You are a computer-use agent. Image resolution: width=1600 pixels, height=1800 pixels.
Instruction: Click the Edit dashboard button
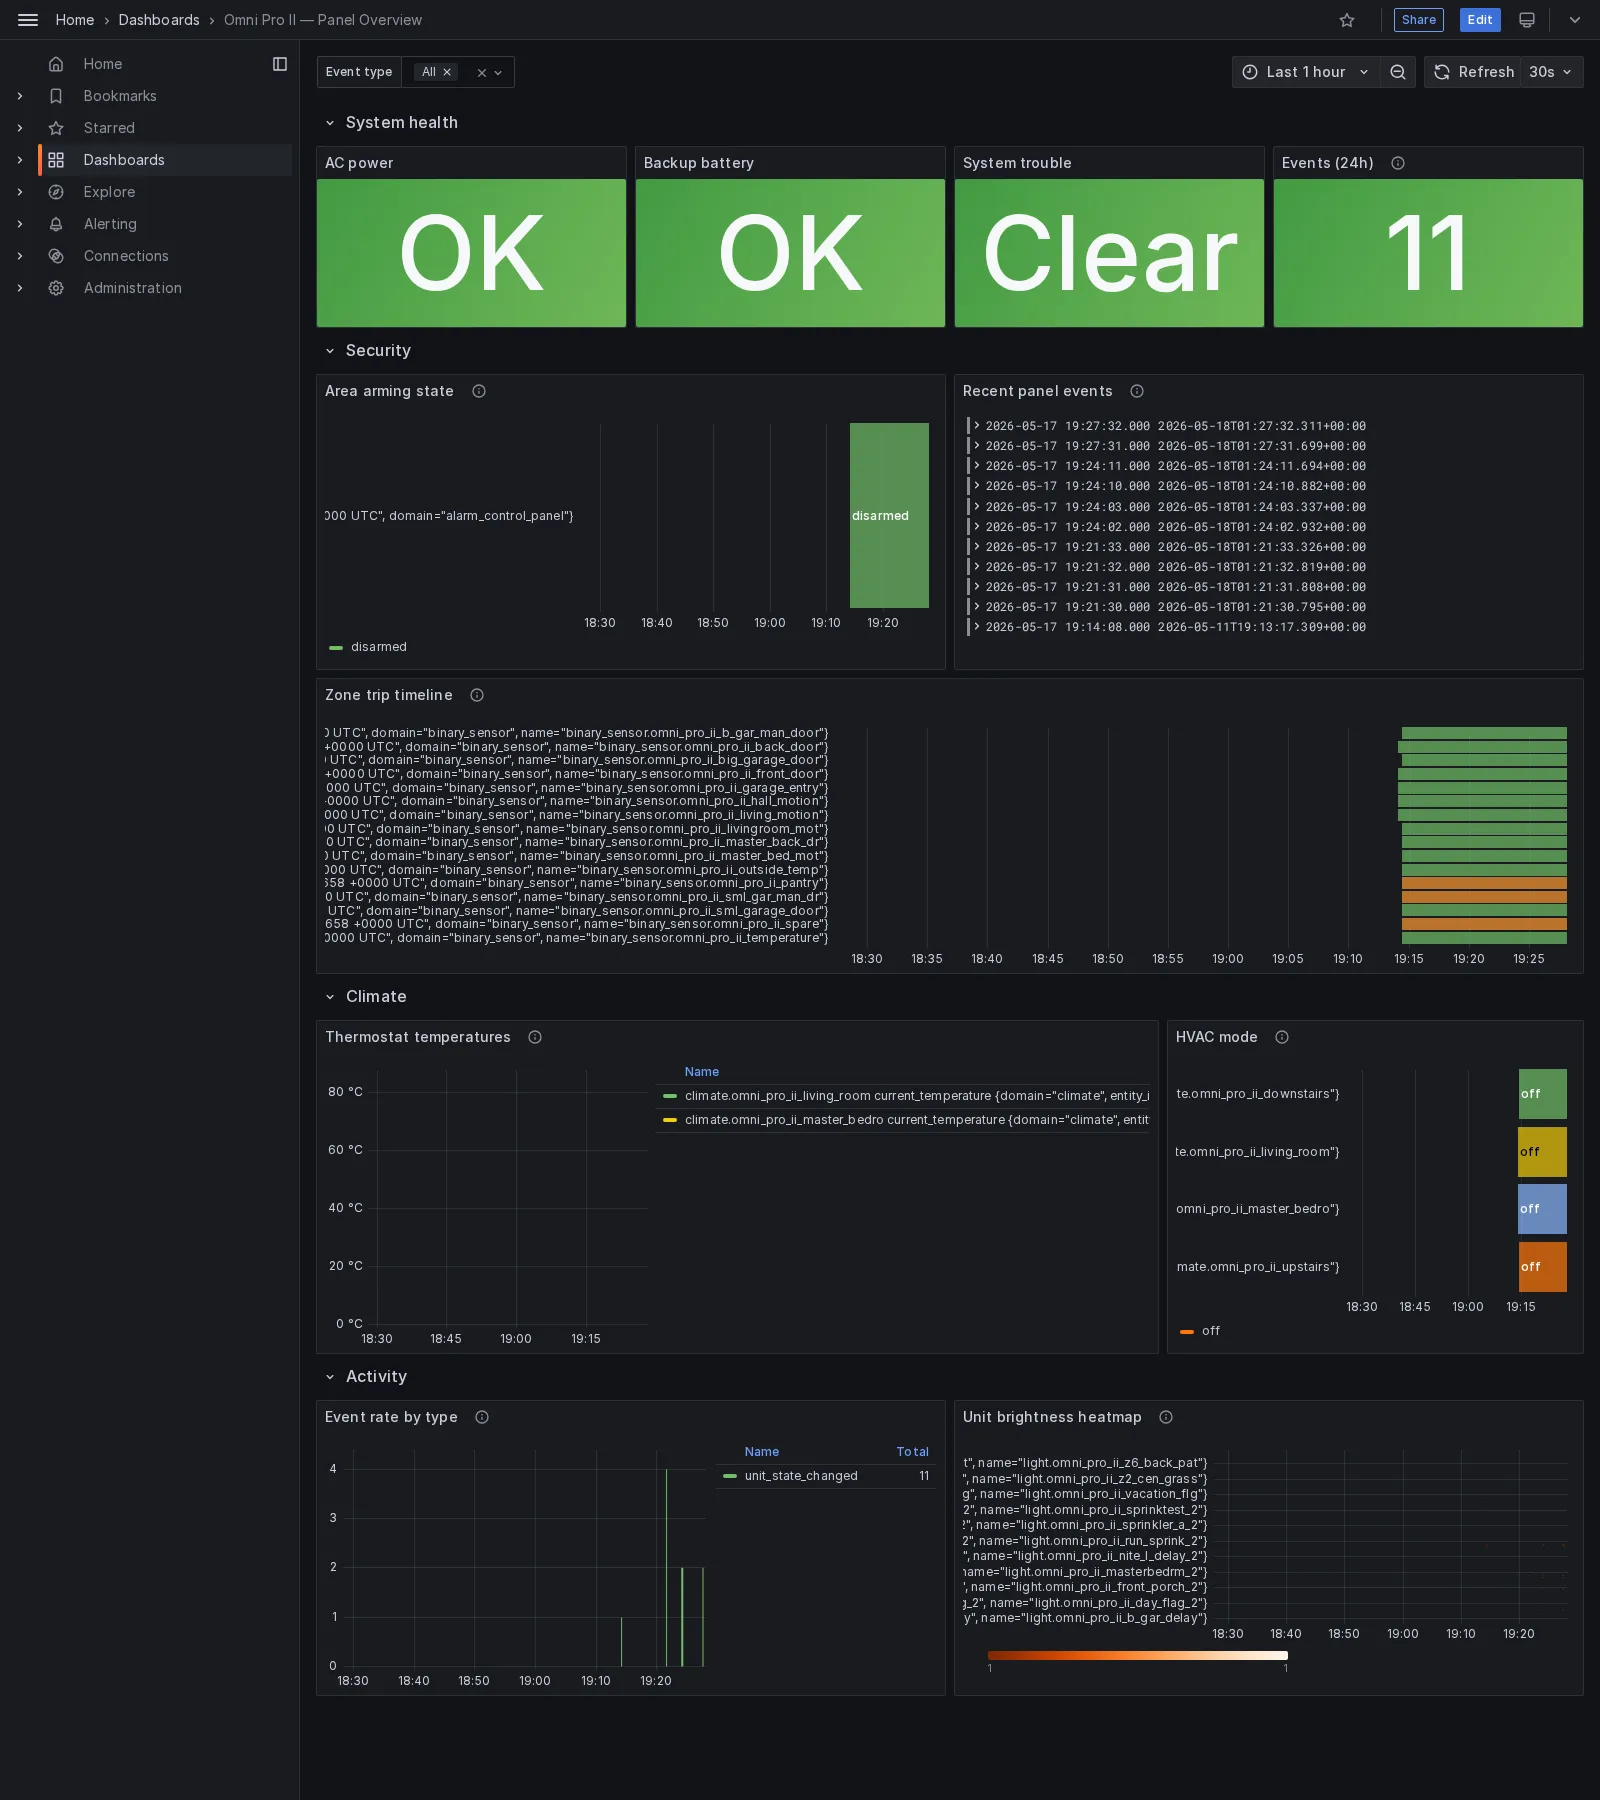(x=1480, y=20)
